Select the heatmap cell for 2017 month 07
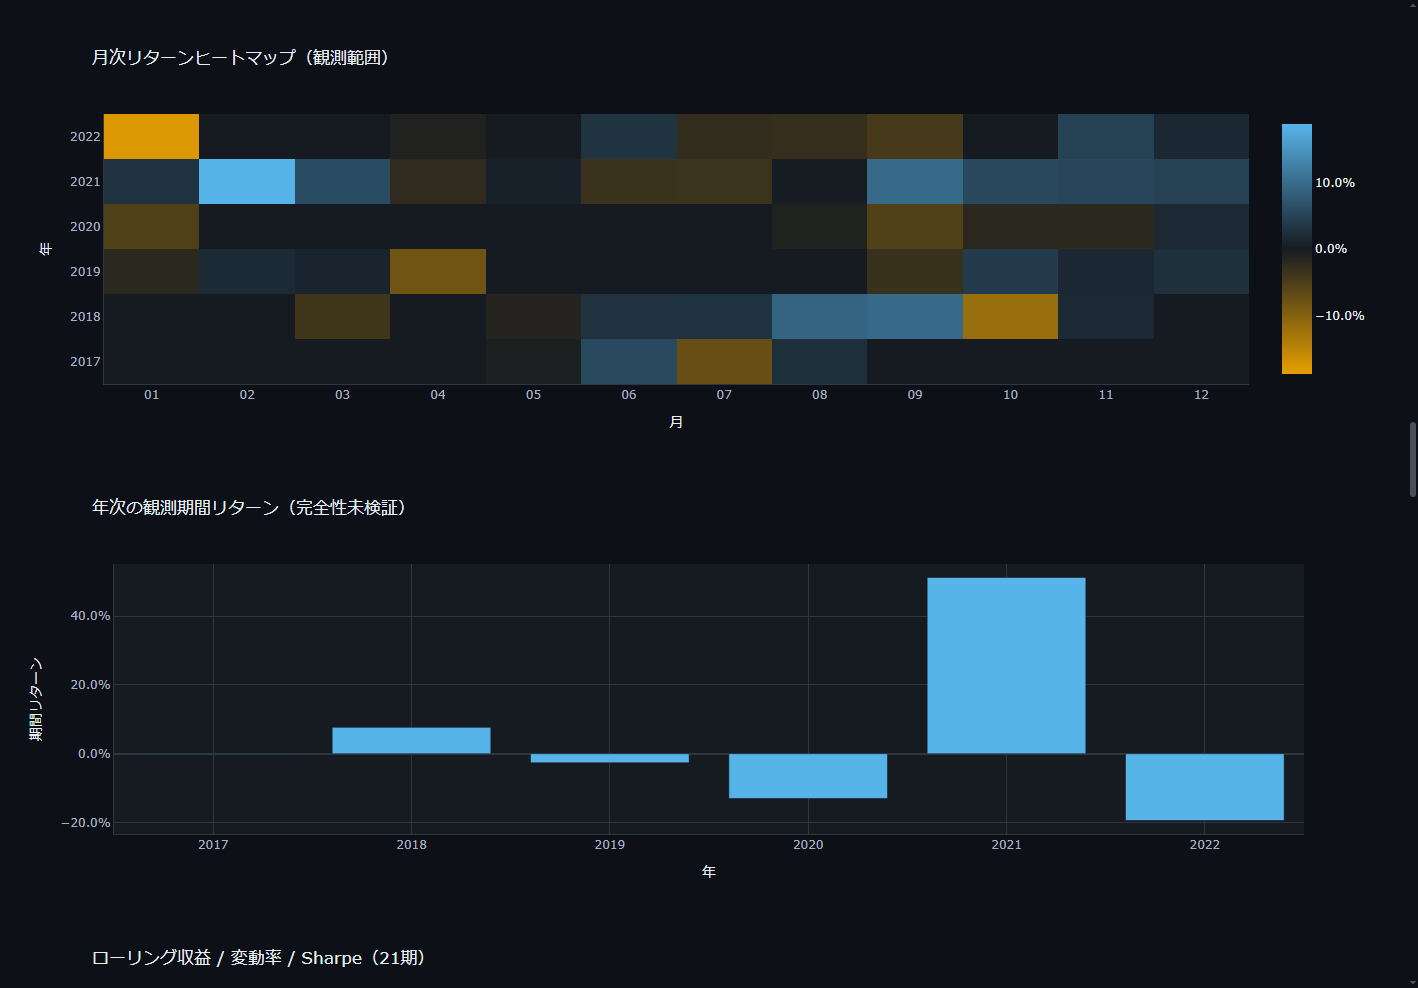 click(724, 361)
